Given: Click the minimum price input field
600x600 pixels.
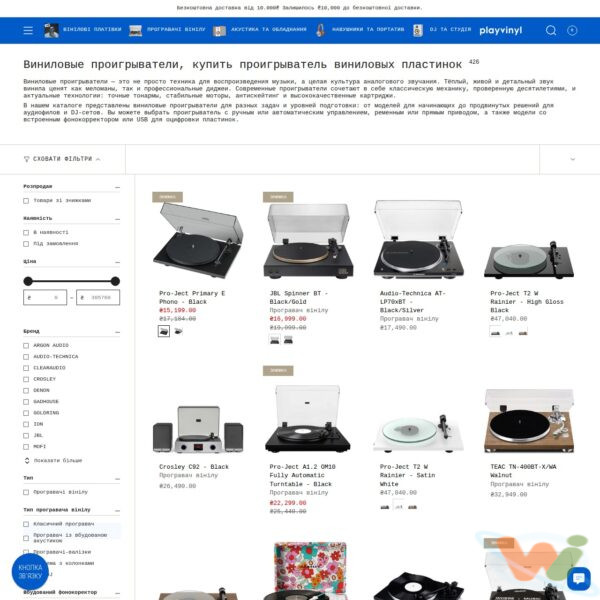Looking at the screenshot, I should (45, 297).
